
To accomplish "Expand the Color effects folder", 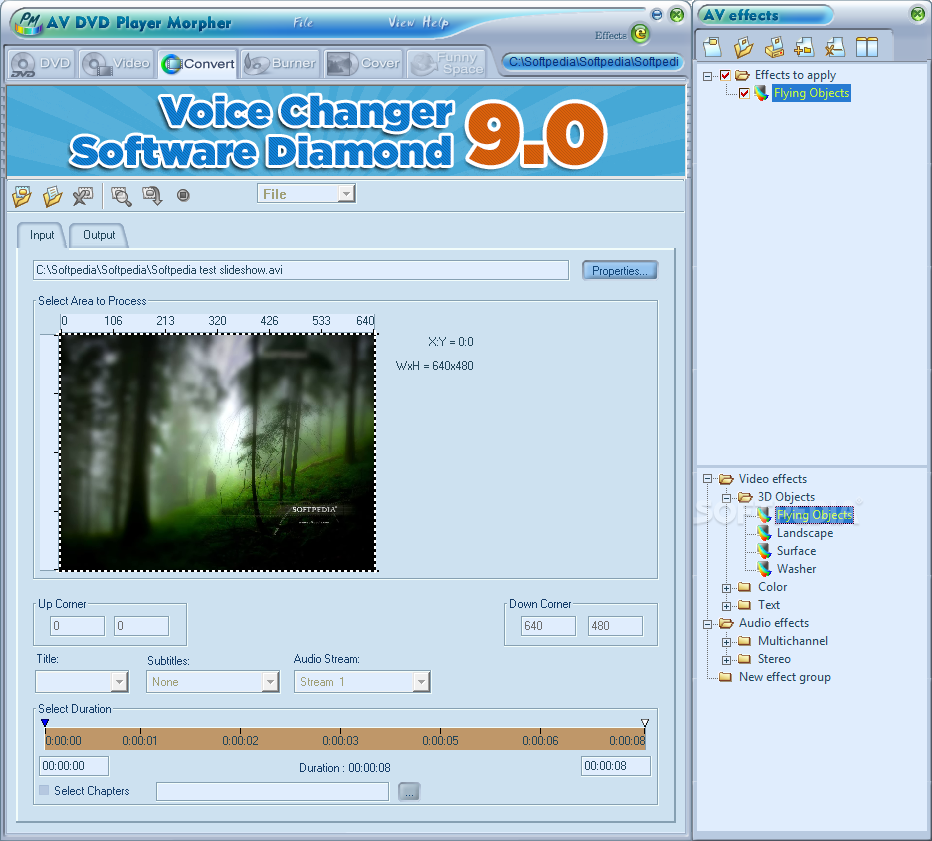I will pyautogui.click(x=726, y=588).
